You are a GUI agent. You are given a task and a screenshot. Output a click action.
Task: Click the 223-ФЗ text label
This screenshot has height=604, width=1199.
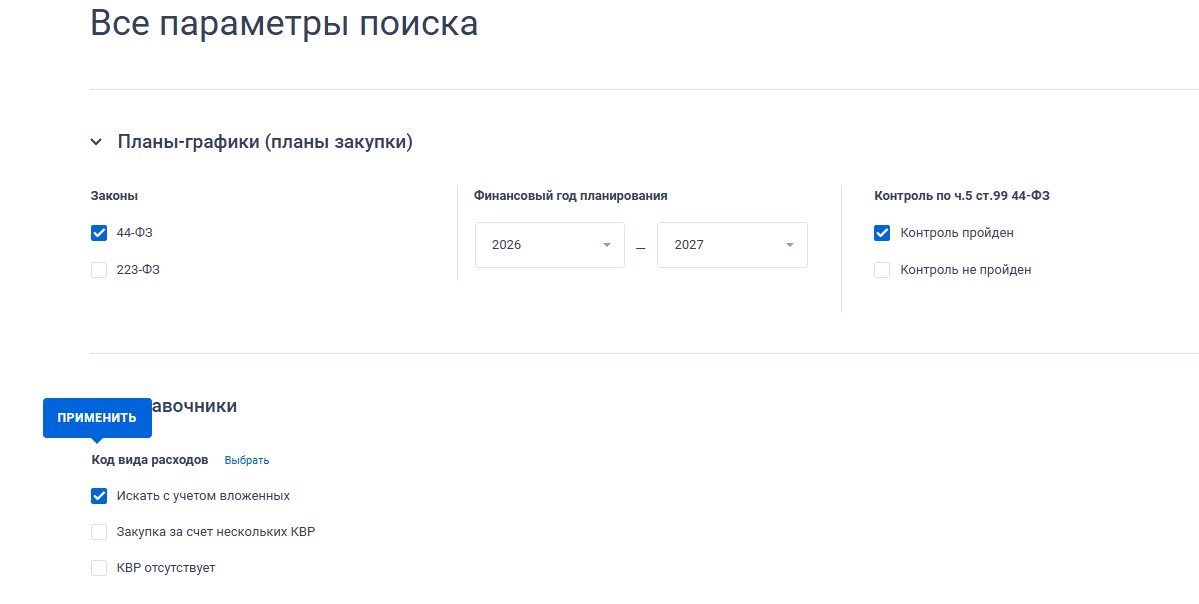[138, 270]
